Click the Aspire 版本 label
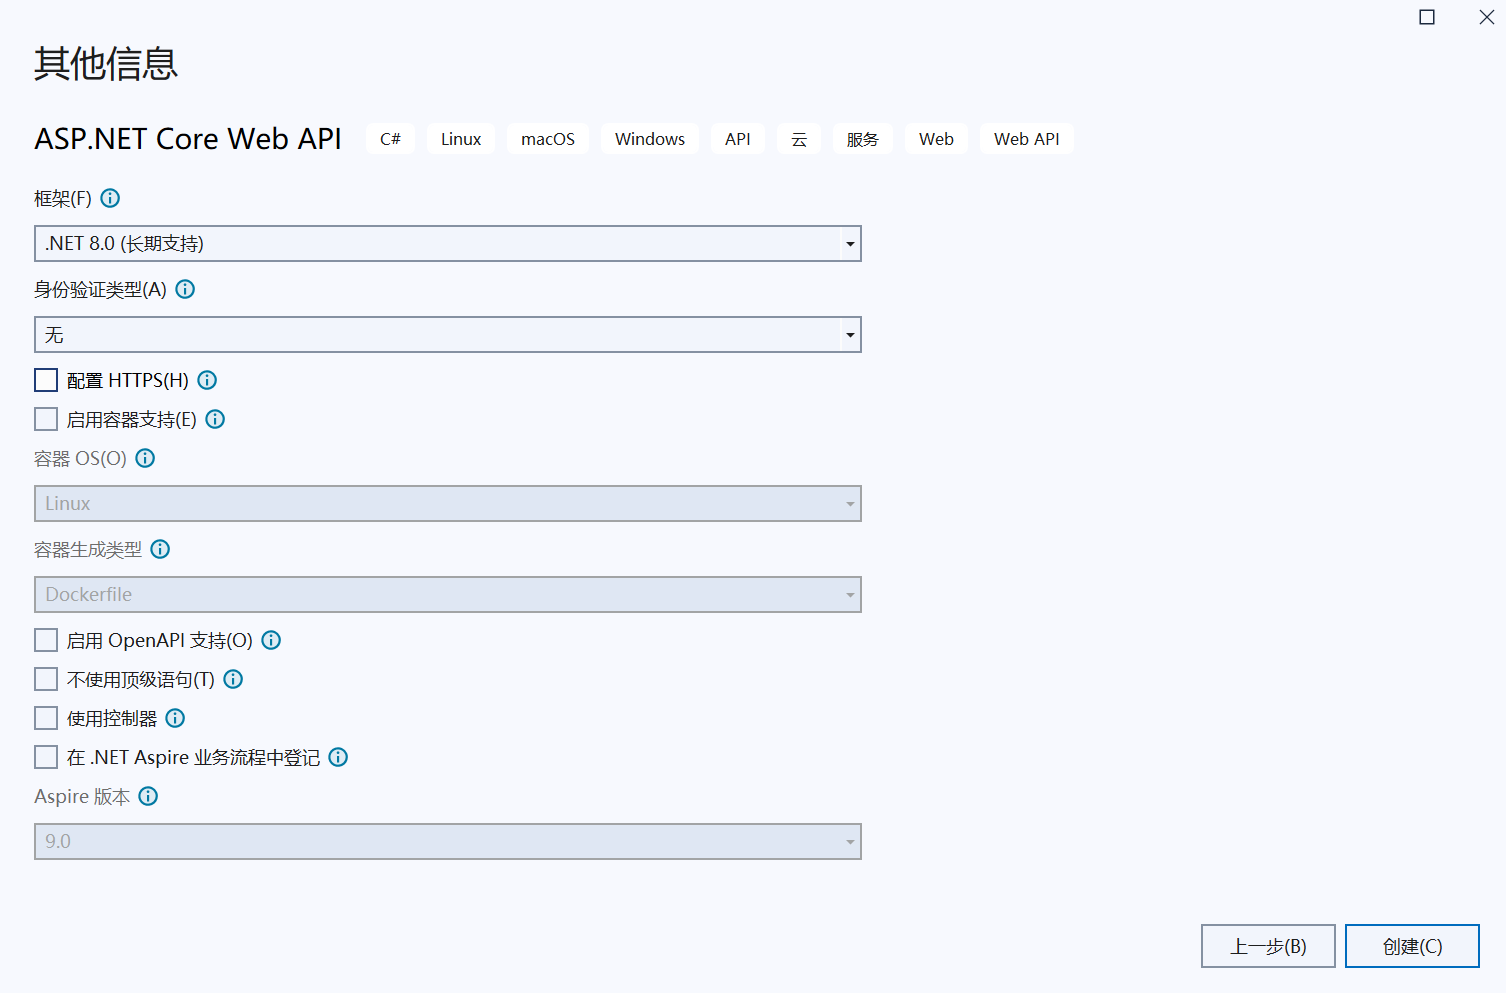Image resolution: width=1506 pixels, height=993 pixels. click(82, 796)
